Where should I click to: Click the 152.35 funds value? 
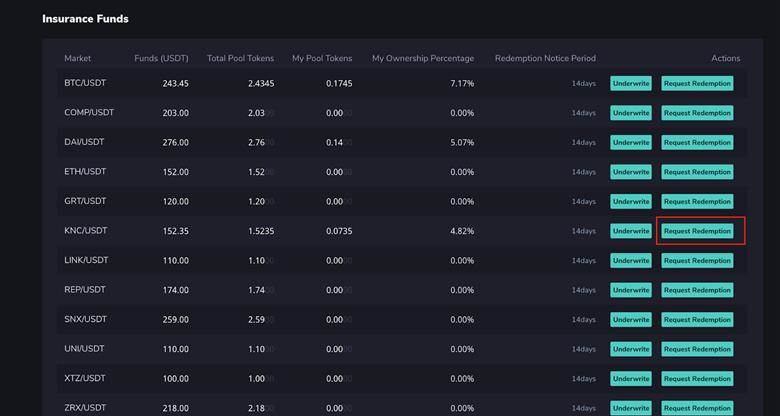(x=176, y=231)
